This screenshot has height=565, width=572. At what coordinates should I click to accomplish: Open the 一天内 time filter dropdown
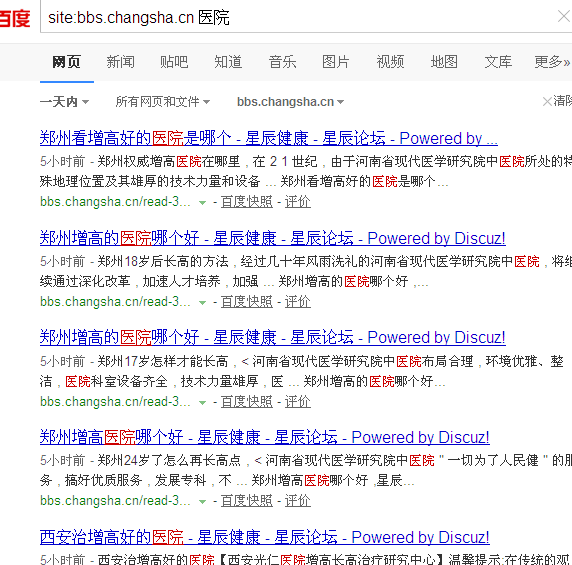(x=64, y=102)
